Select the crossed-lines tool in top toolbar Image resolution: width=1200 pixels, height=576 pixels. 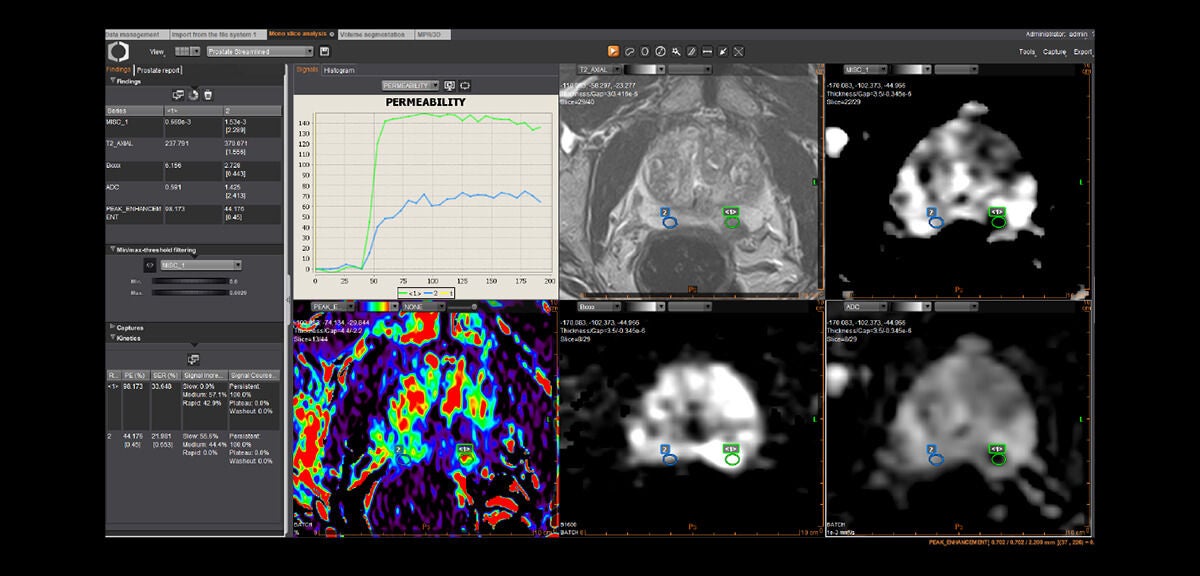coord(739,51)
